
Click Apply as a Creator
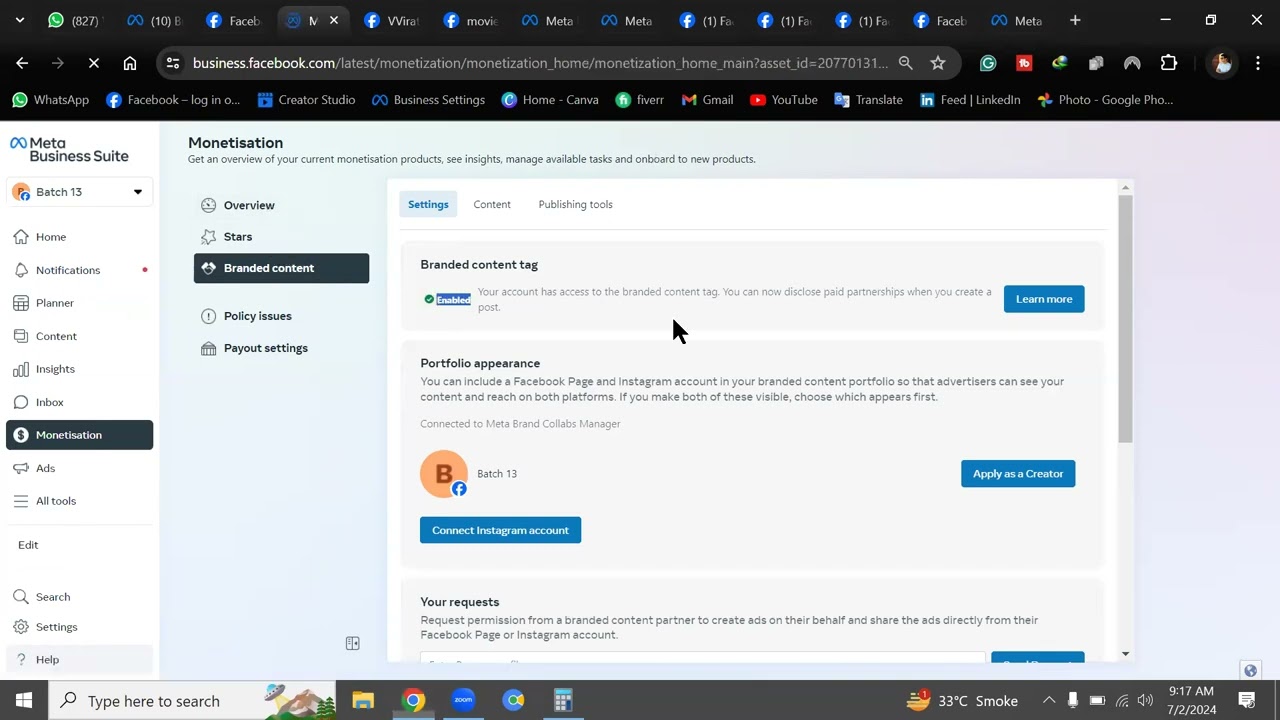(1018, 474)
